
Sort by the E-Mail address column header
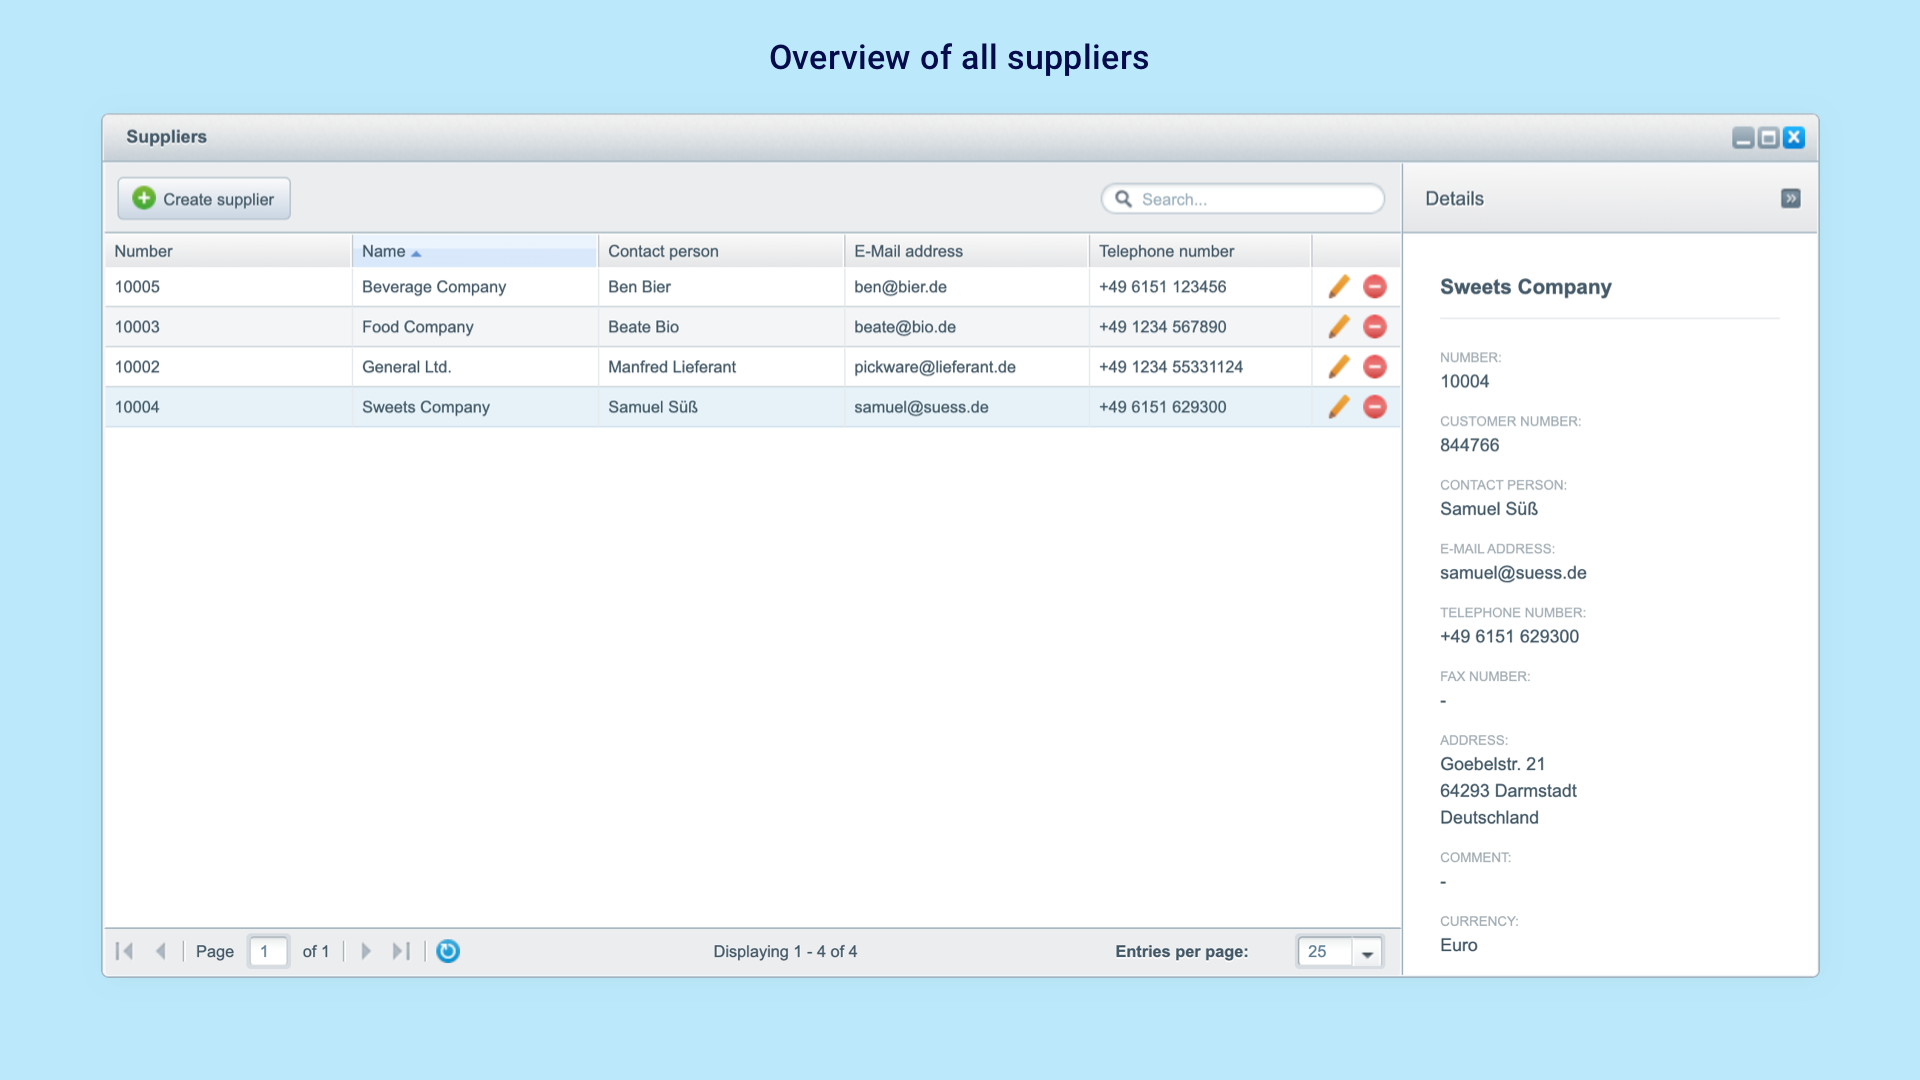click(x=966, y=251)
